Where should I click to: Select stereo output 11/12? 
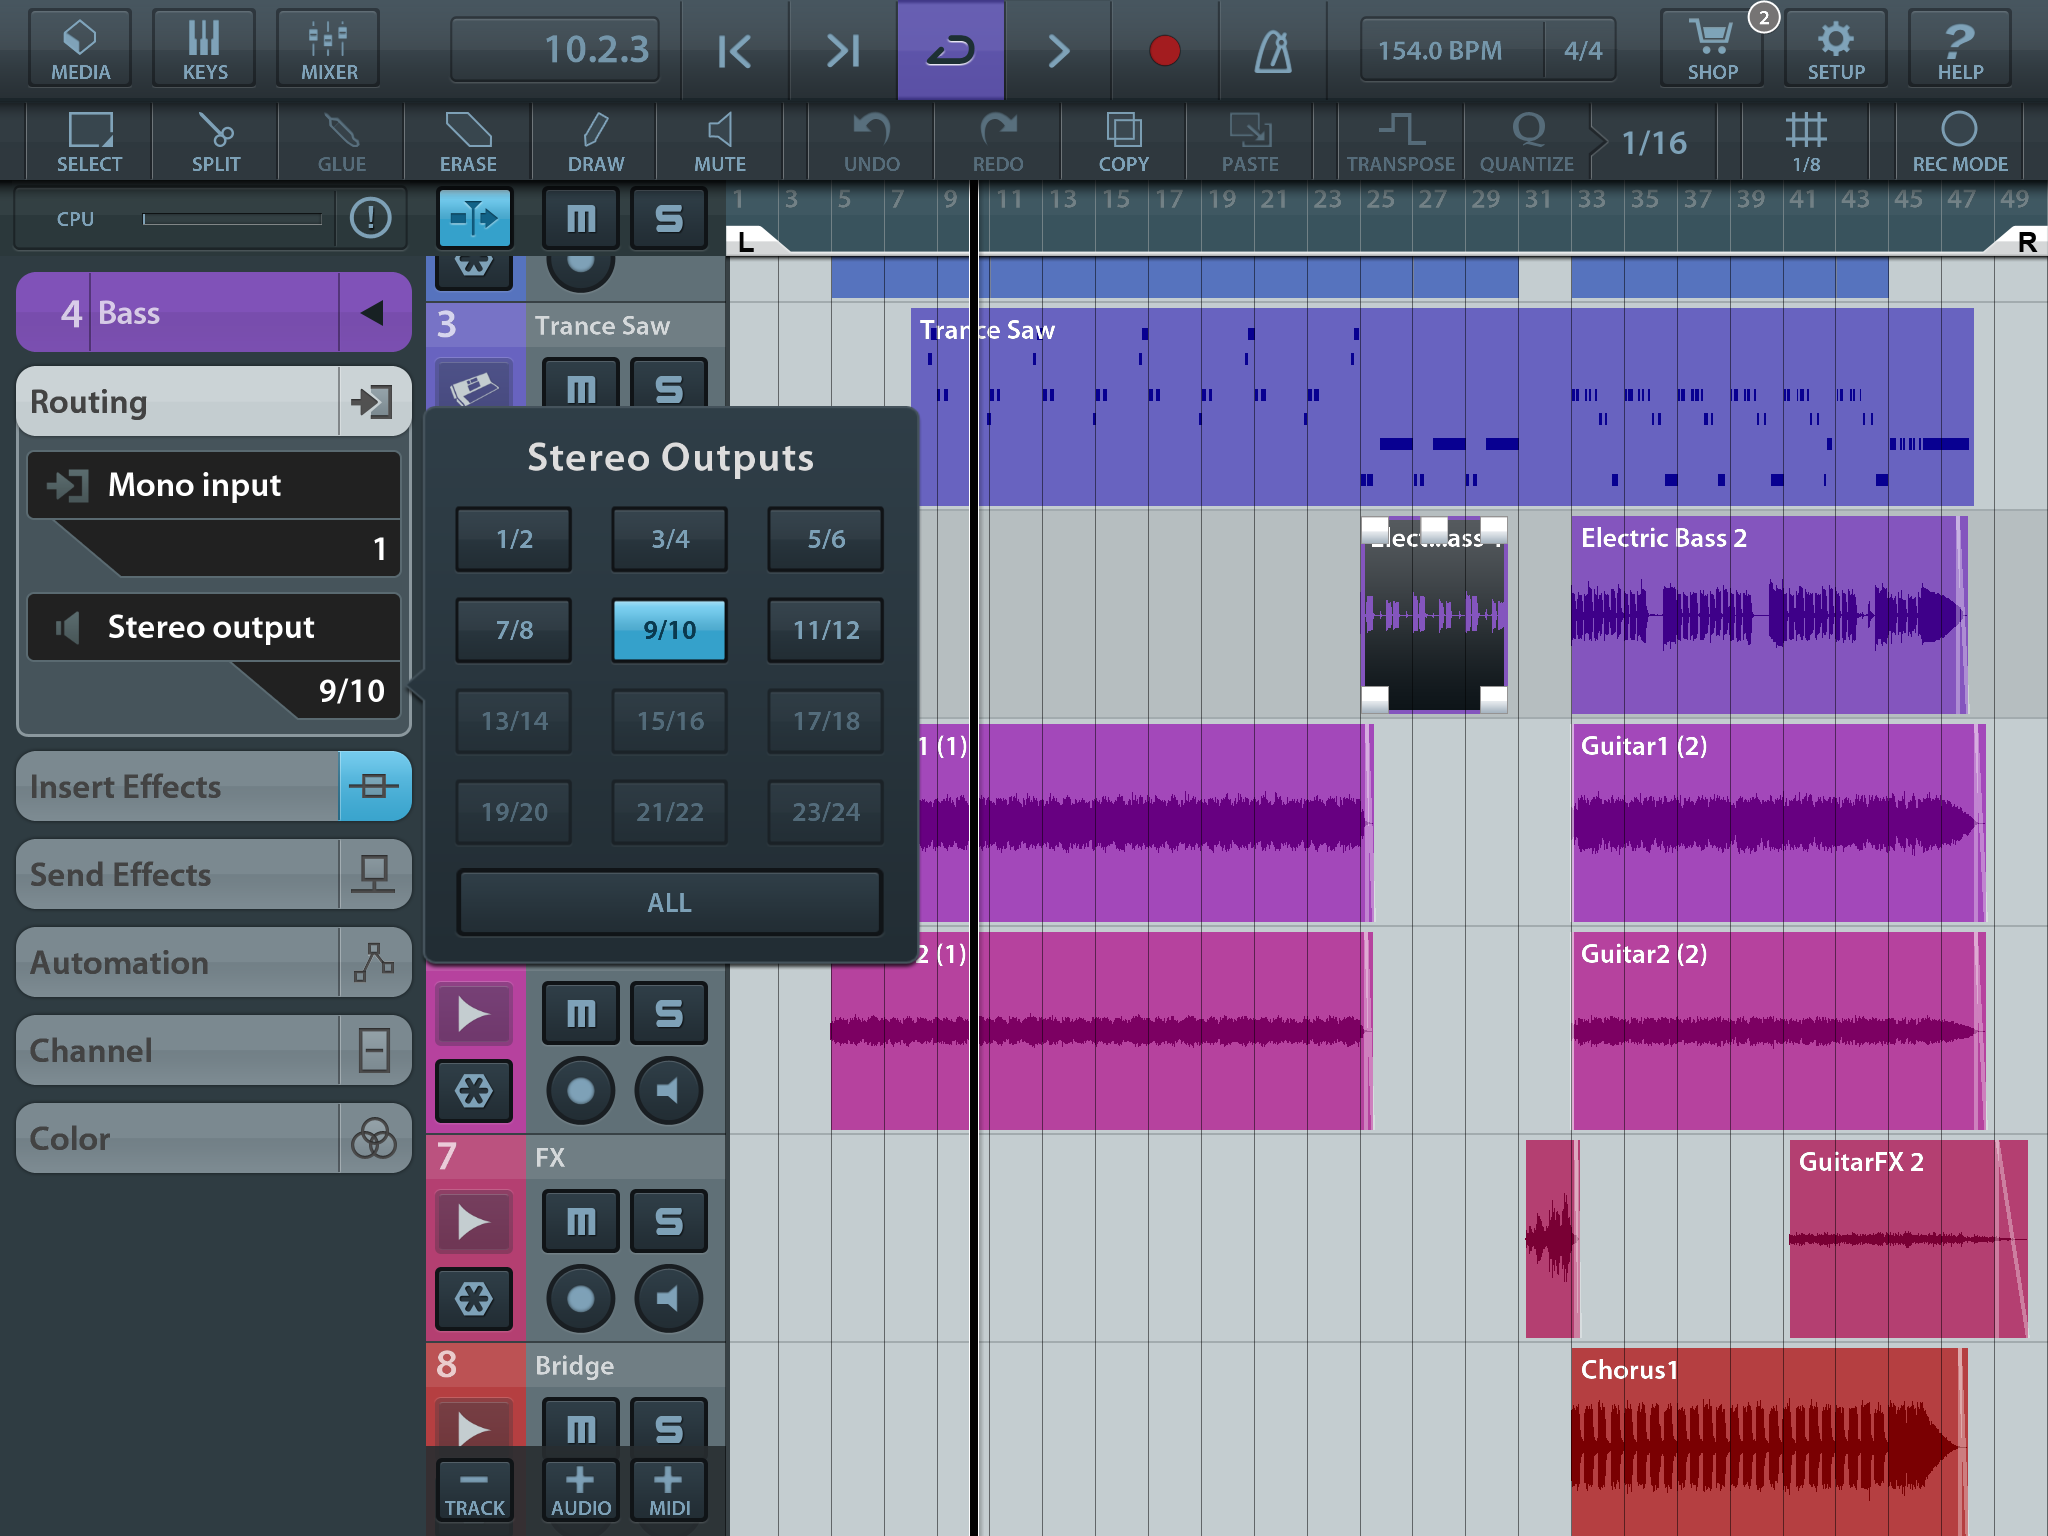826,631
